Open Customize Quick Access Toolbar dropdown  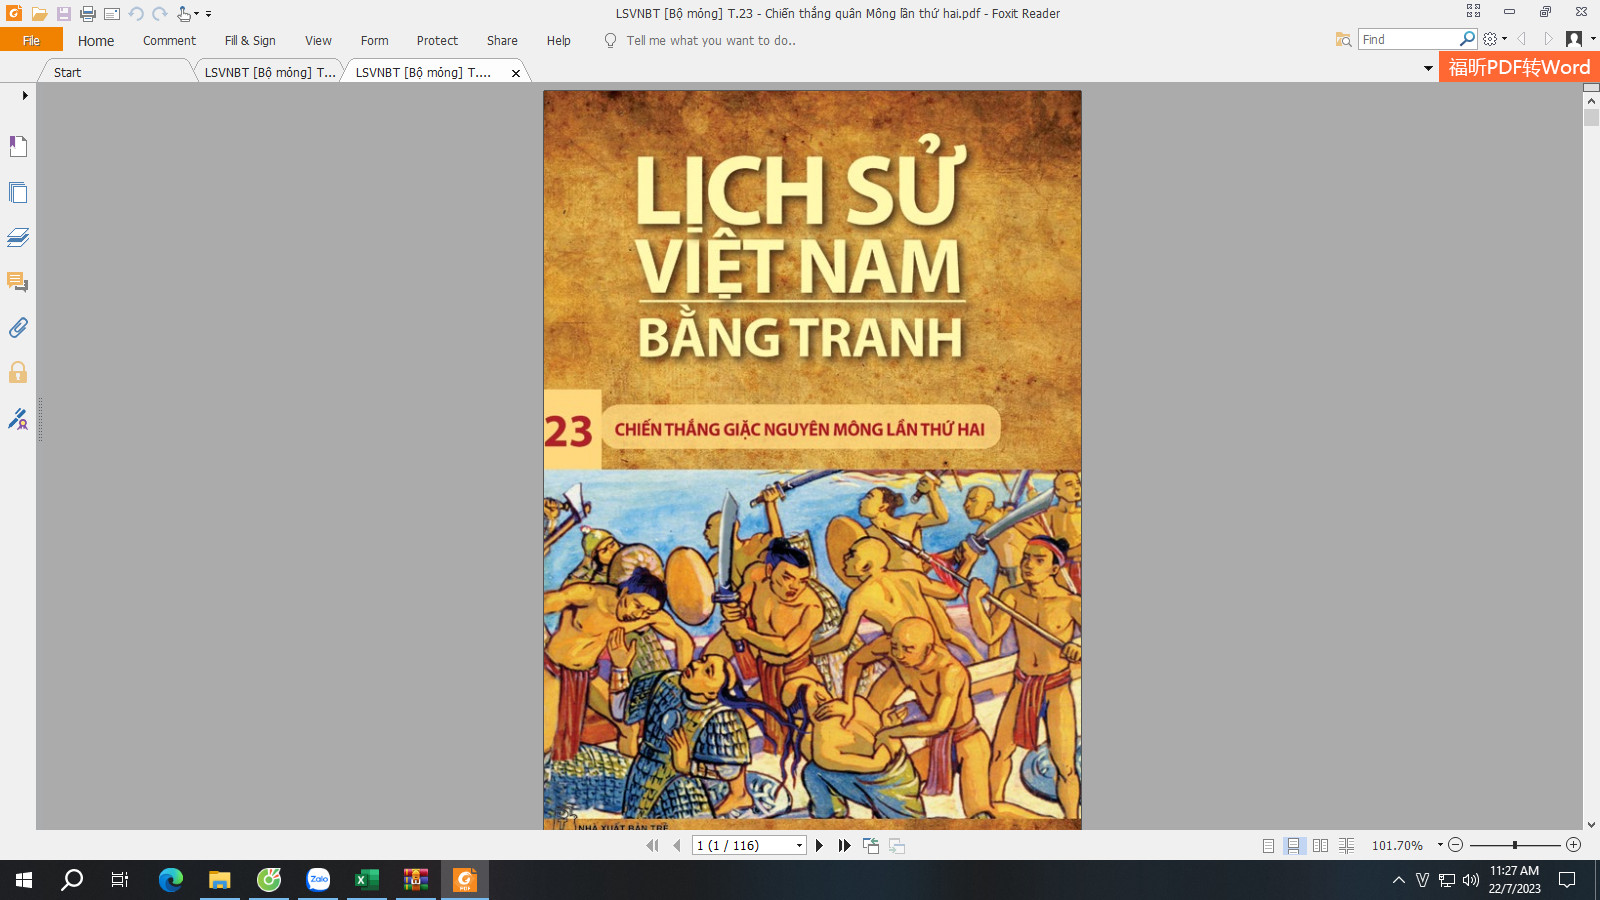point(208,14)
